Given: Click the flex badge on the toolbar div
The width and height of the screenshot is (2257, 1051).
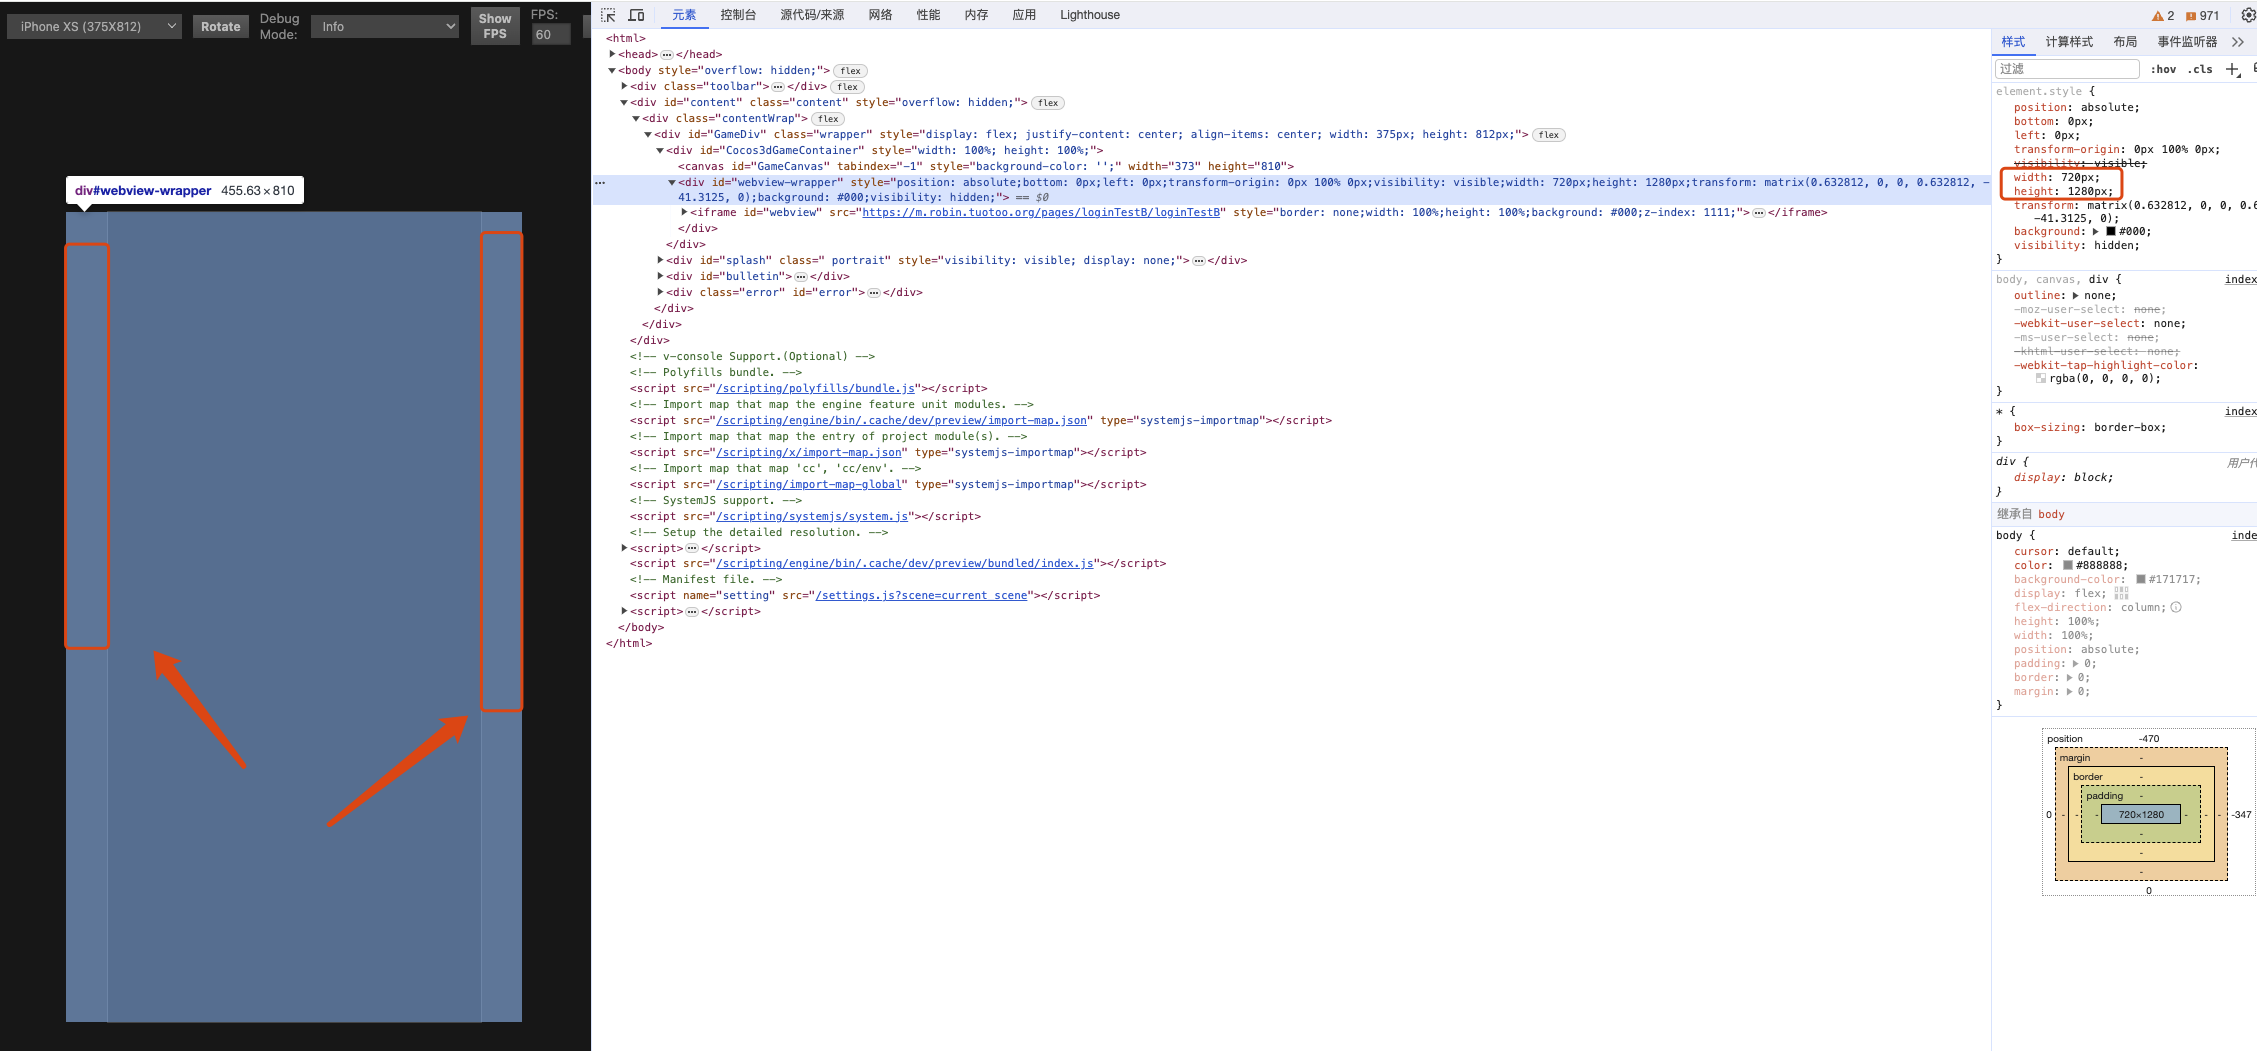Looking at the screenshot, I should point(847,87).
